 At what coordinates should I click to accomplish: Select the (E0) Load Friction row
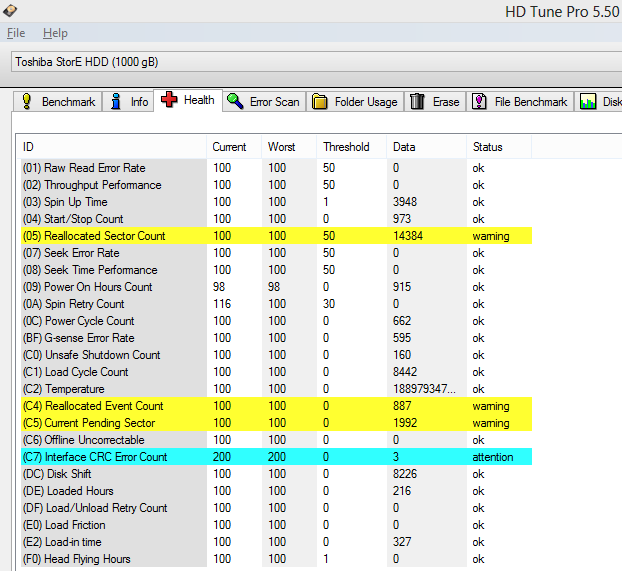point(276,525)
